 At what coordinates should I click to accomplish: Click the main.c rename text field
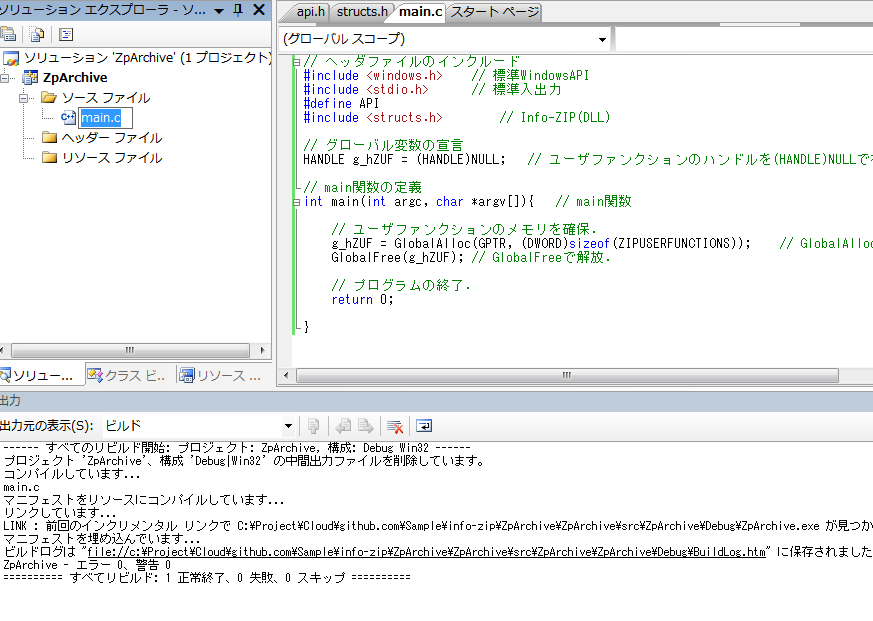point(105,118)
